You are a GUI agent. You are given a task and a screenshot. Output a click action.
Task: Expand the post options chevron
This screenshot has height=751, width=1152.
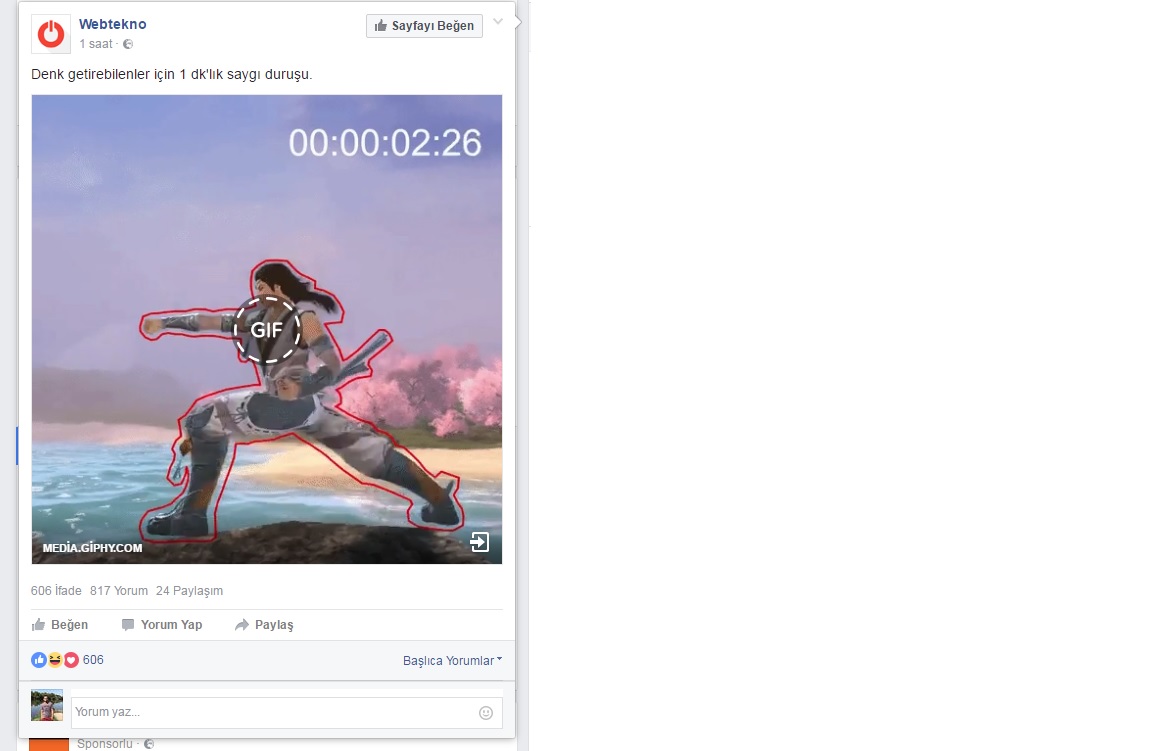point(498,22)
